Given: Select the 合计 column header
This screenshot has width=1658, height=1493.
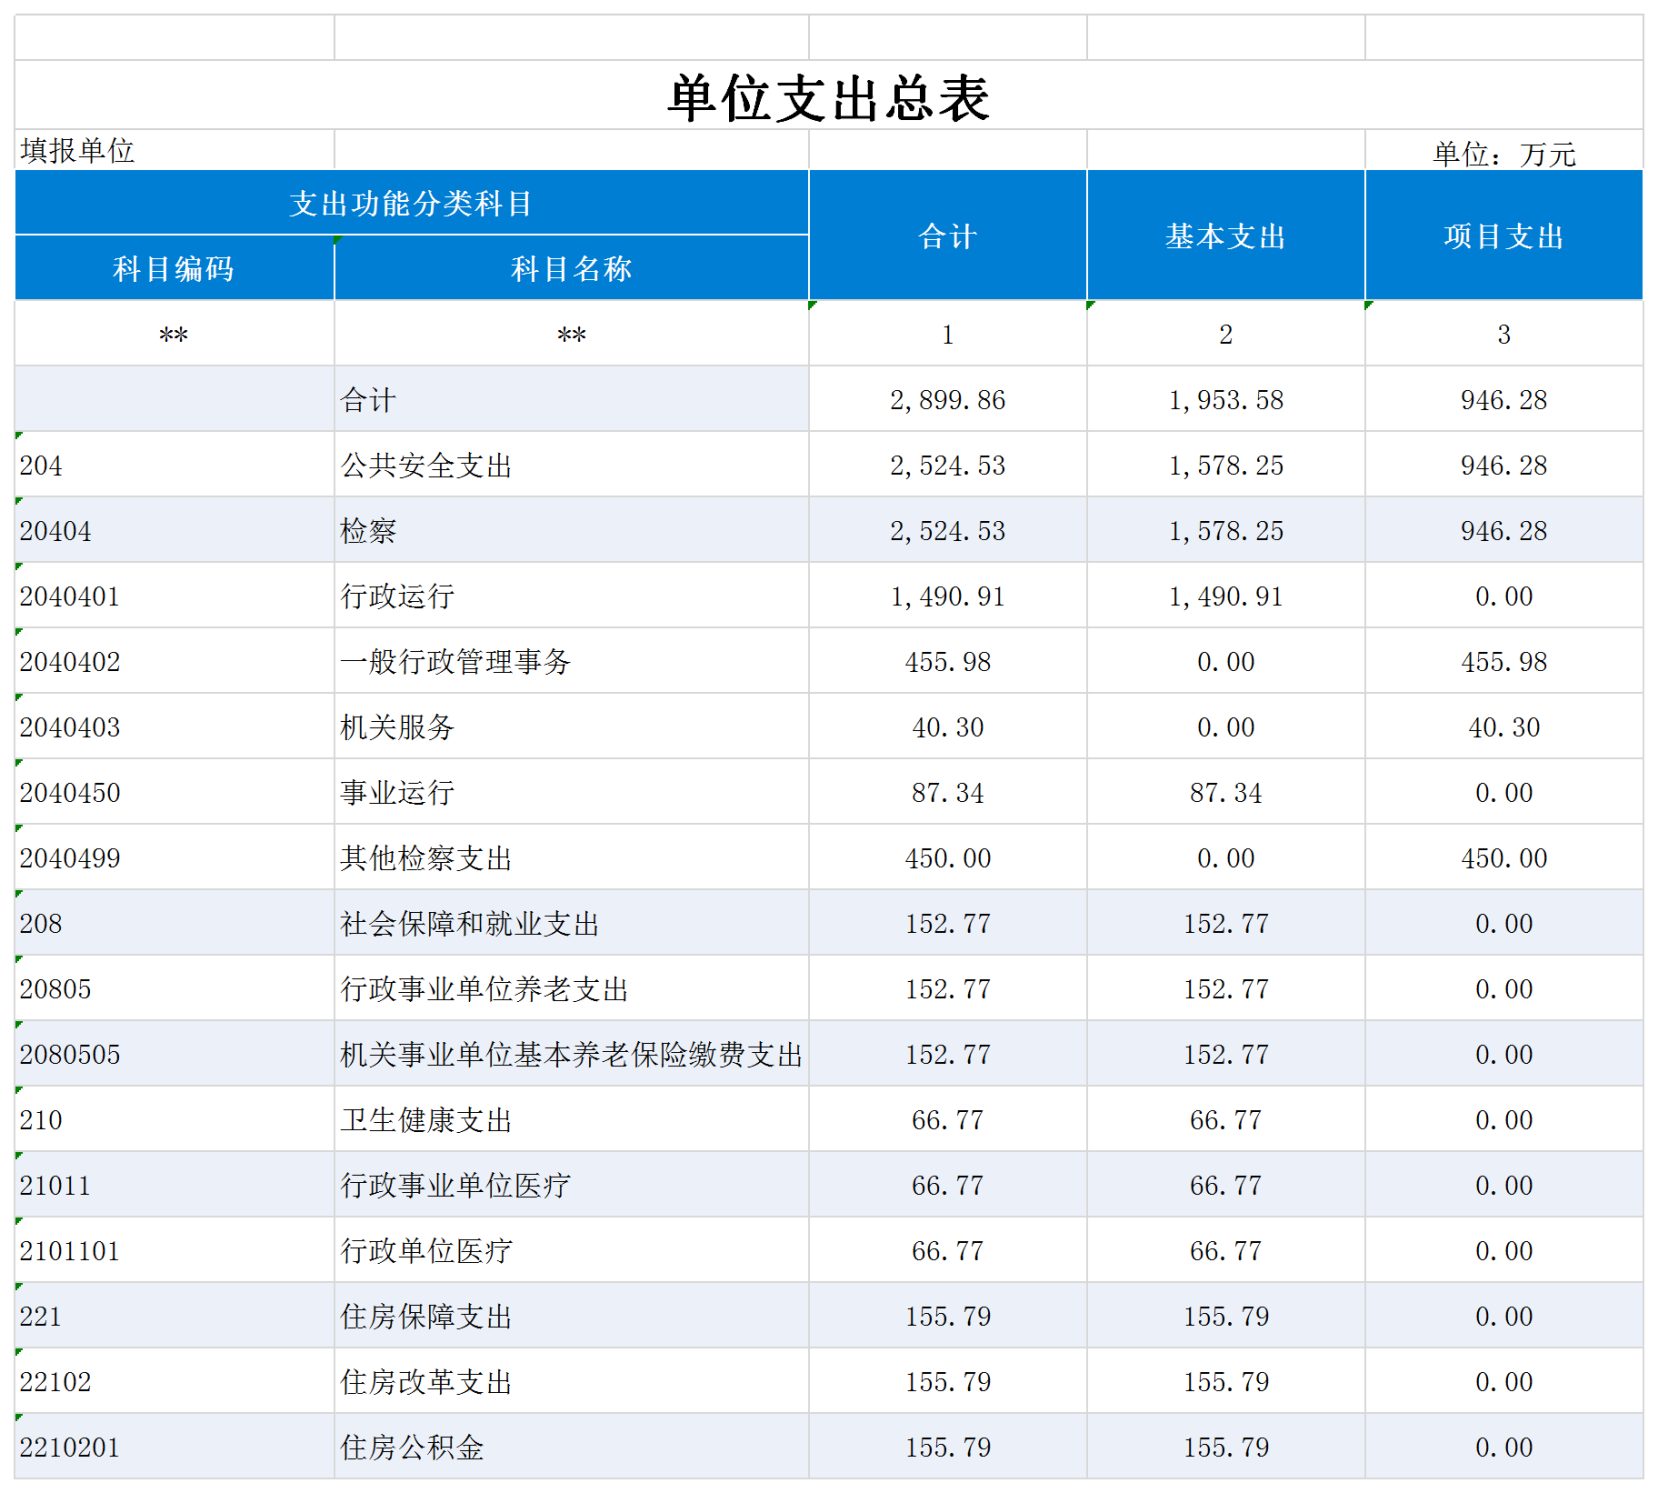Looking at the screenshot, I should pyautogui.click(x=947, y=236).
